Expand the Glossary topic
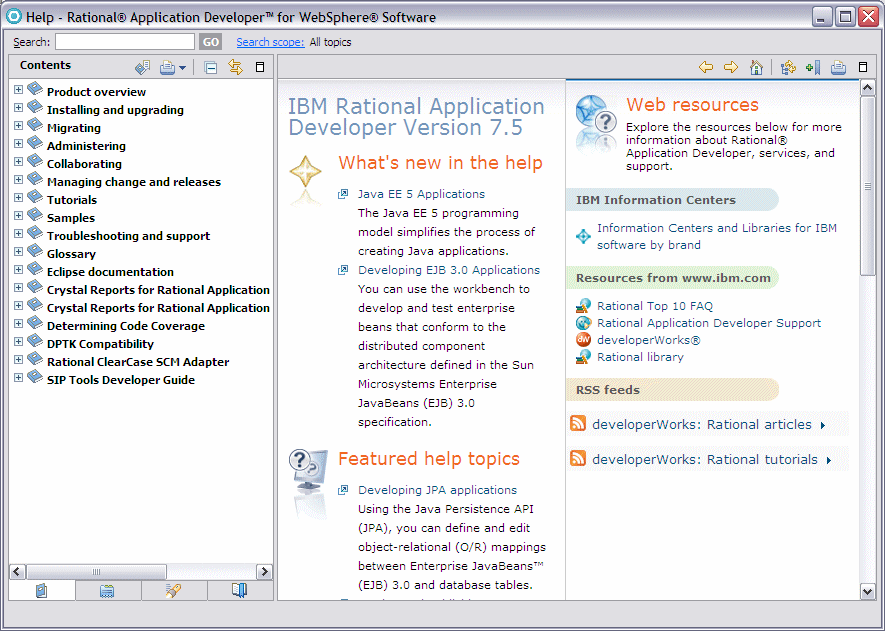The width and height of the screenshot is (885, 631). (18, 252)
